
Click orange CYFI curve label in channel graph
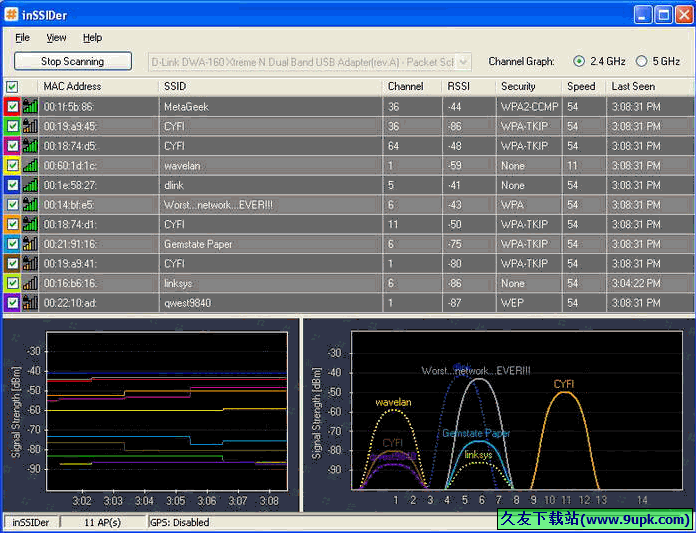[x=564, y=384]
